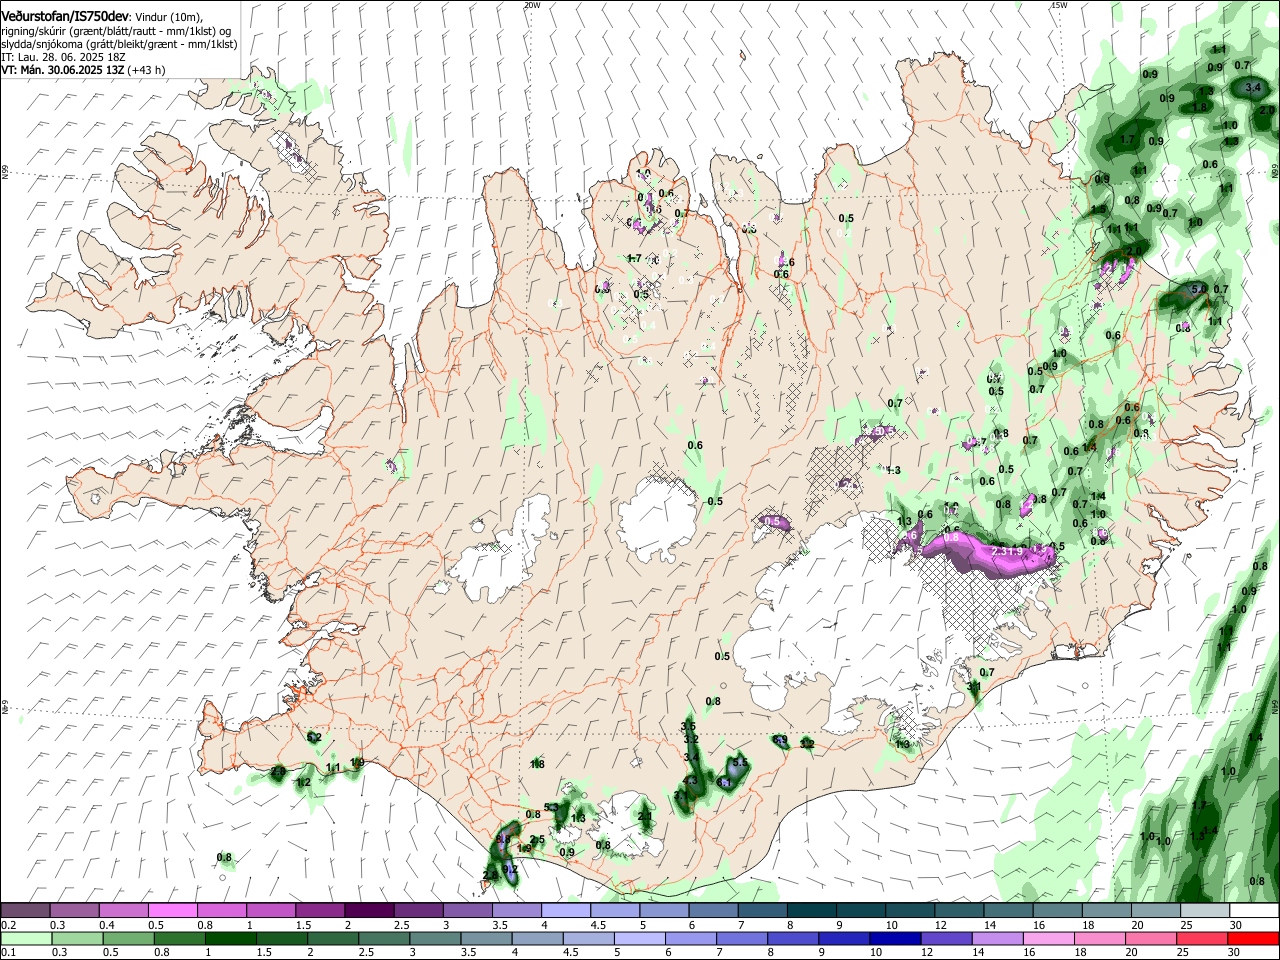Click the 0.1 label under the bottom scale
The image size is (1280, 960).
click(x=8, y=953)
